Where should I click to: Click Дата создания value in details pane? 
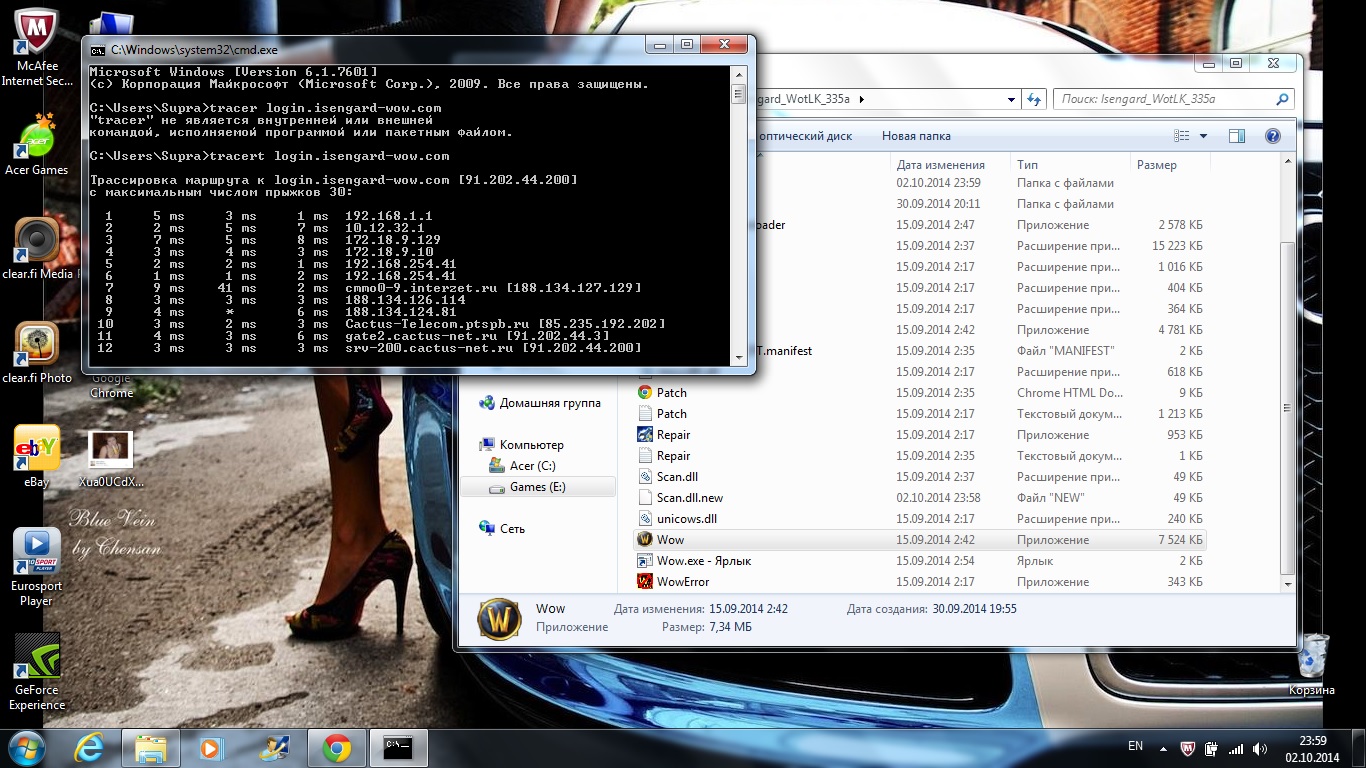click(974, 609)
